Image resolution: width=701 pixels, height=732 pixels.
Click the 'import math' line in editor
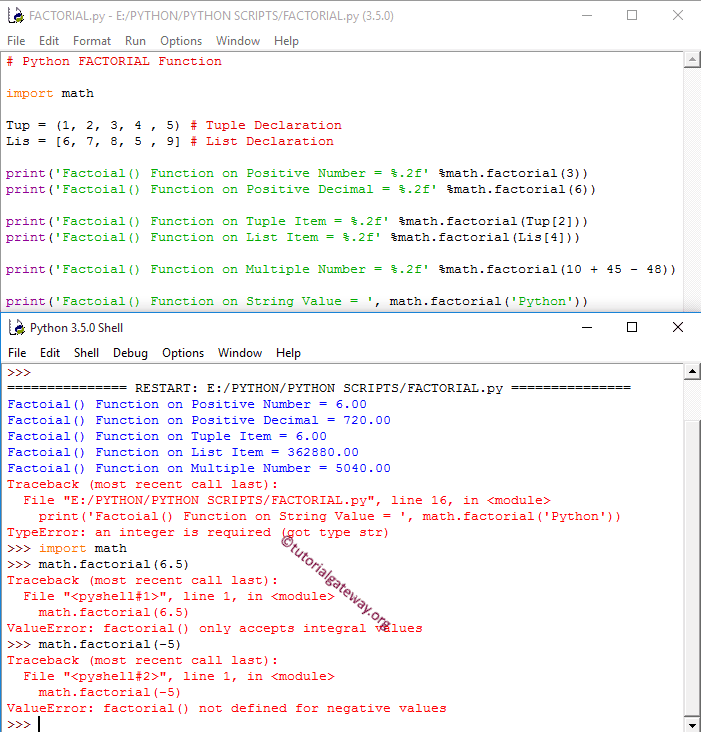50,93
